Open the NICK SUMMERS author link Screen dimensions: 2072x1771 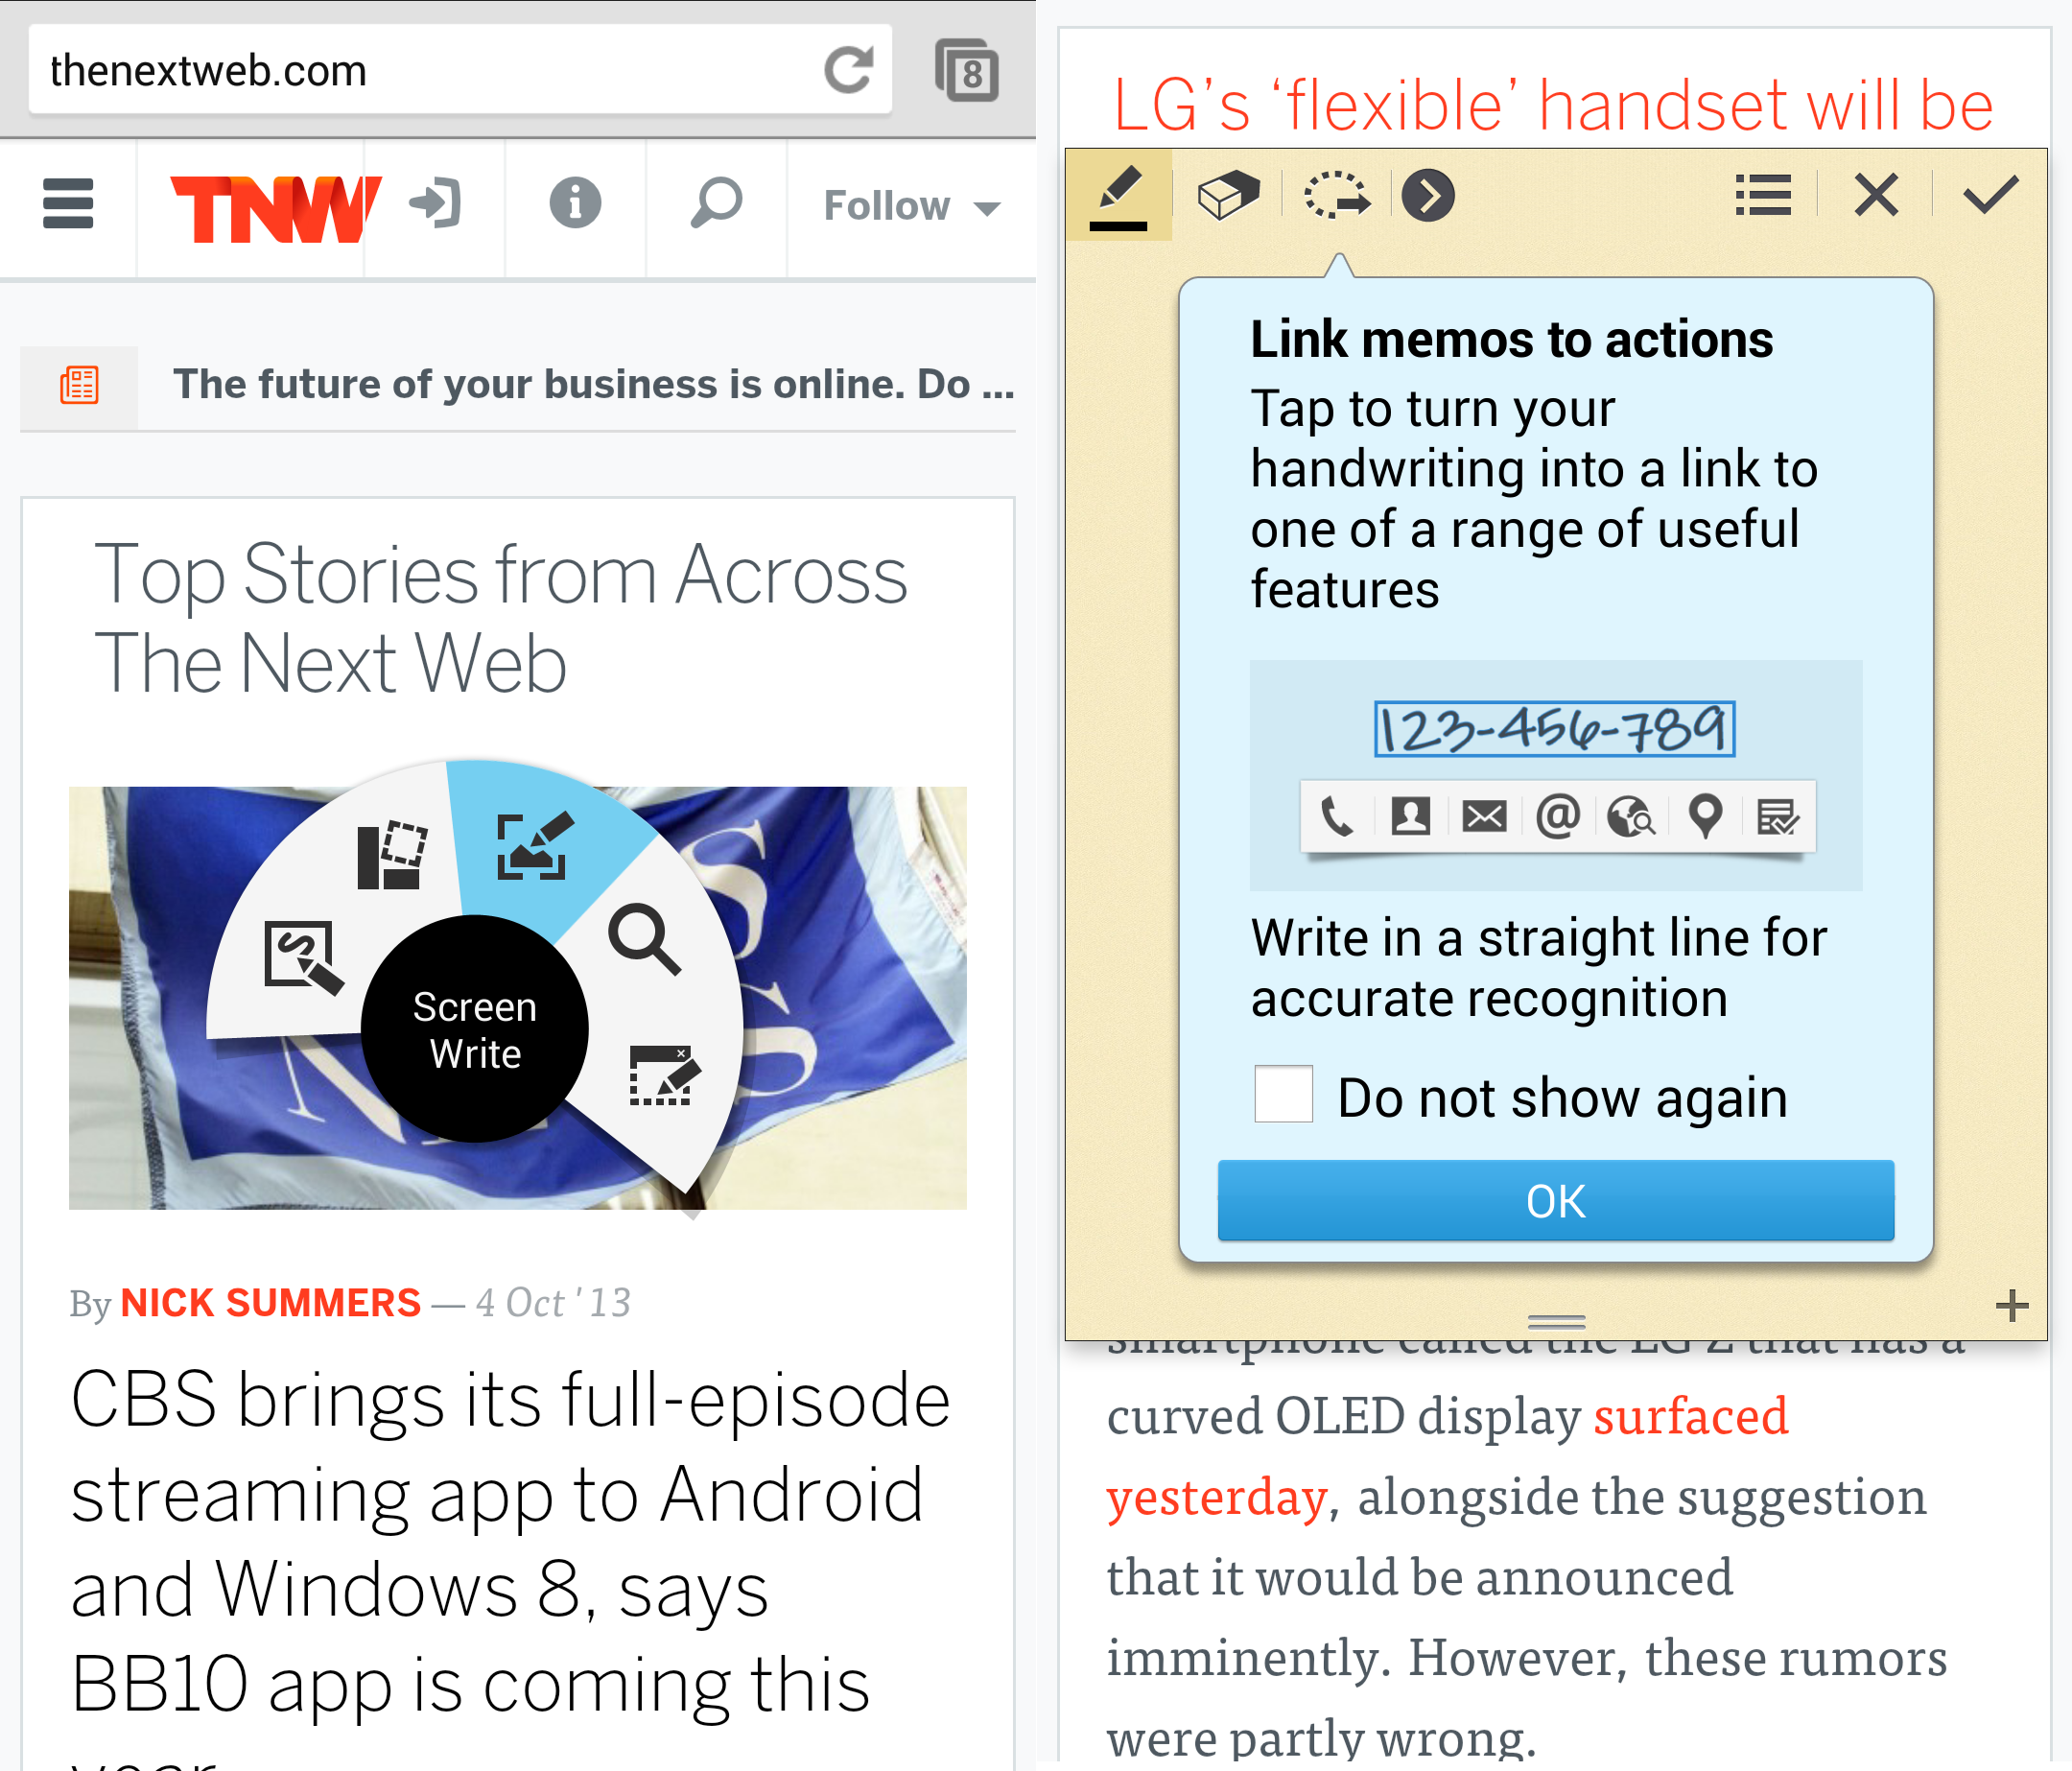(x=271, y=1302)
